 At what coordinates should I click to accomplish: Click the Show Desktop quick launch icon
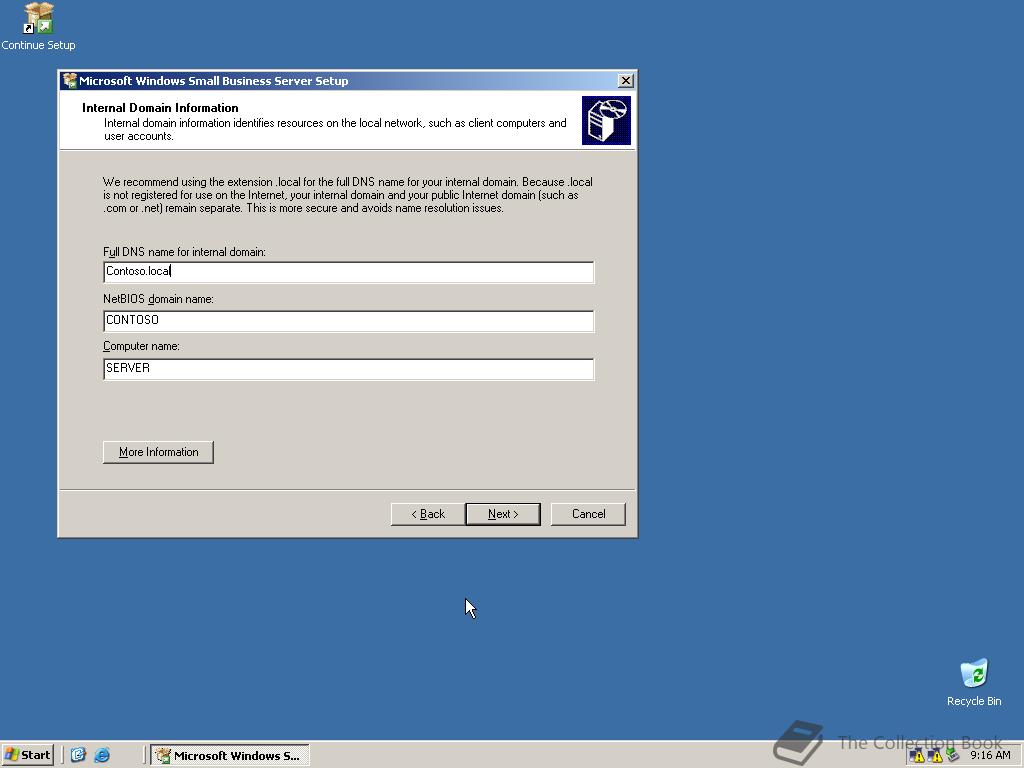coord(78,755)
